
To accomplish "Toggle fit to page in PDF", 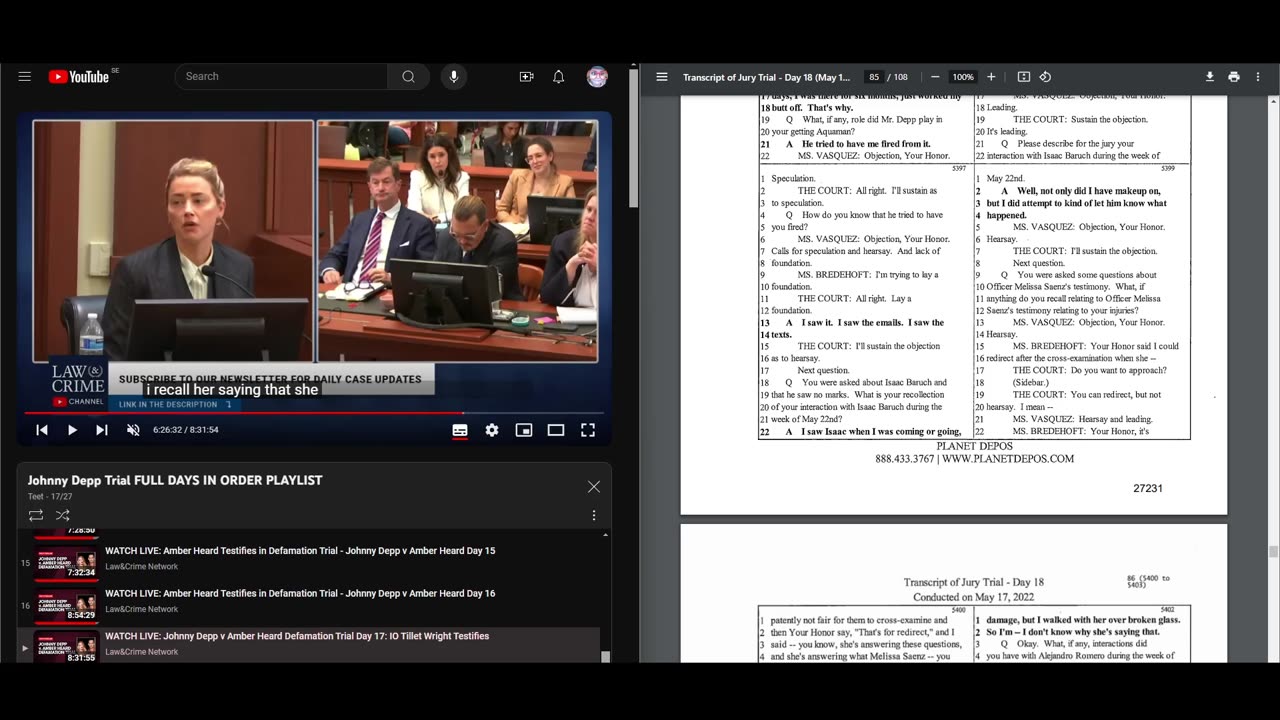I will (x=1024, y=77).
